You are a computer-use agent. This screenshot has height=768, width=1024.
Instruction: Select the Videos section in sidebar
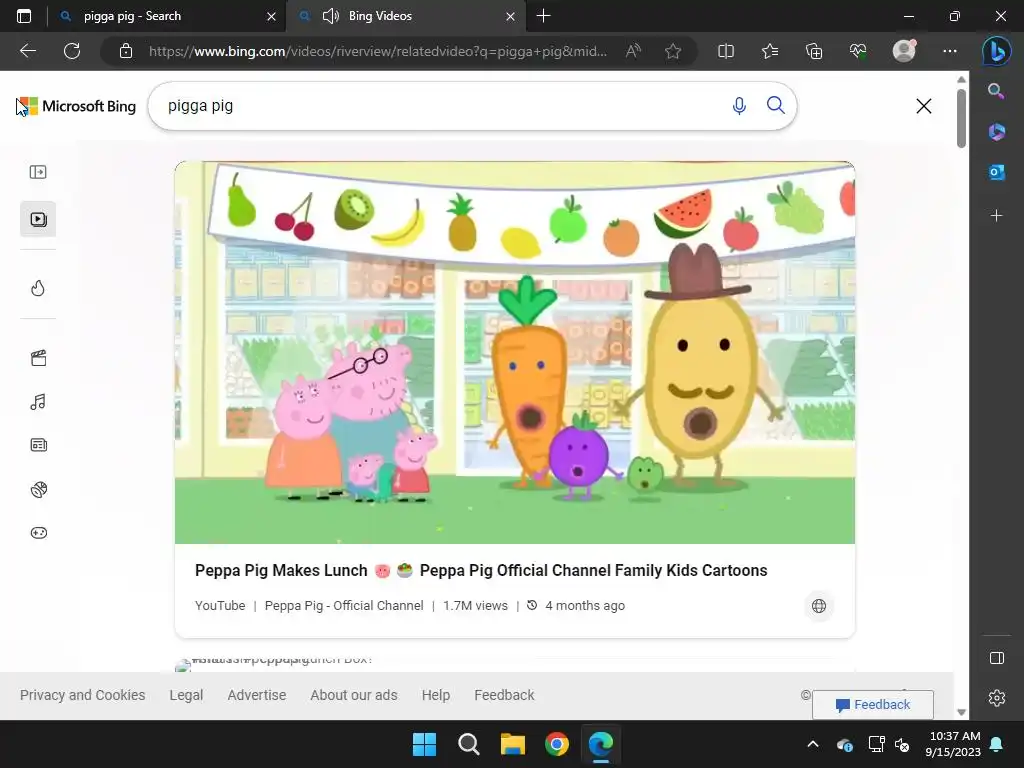coord(38,219)
